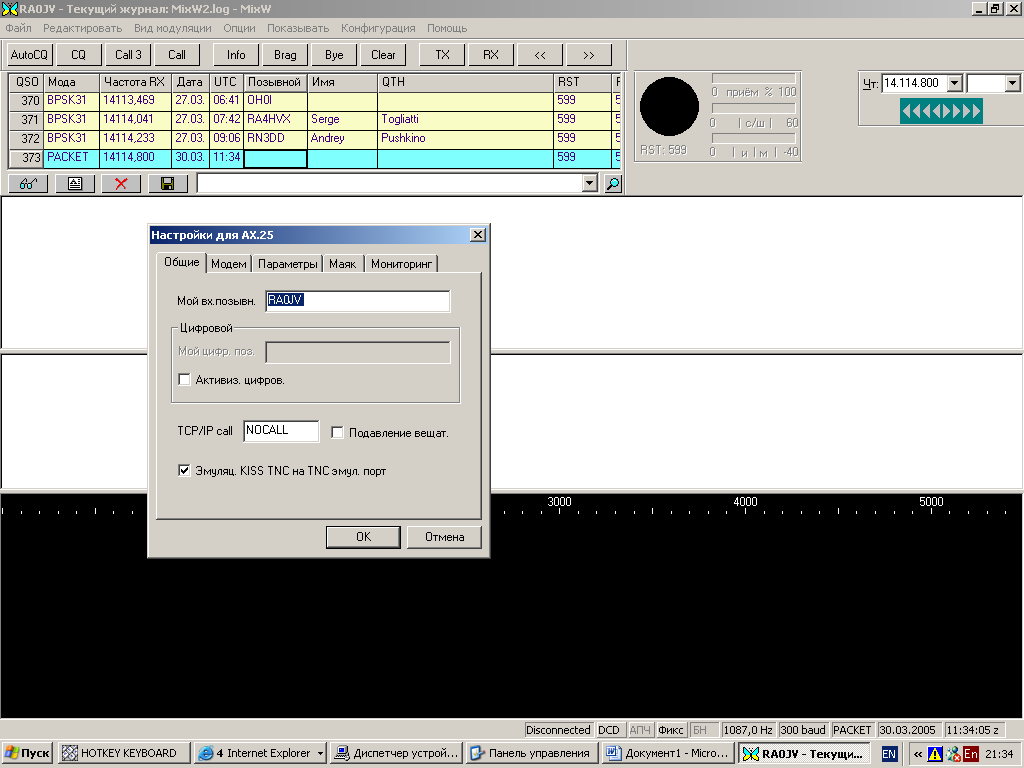Click the EN language indicator on the taskbar
Viewport: 1024px width, 768px height.
[x=889, y=753]
